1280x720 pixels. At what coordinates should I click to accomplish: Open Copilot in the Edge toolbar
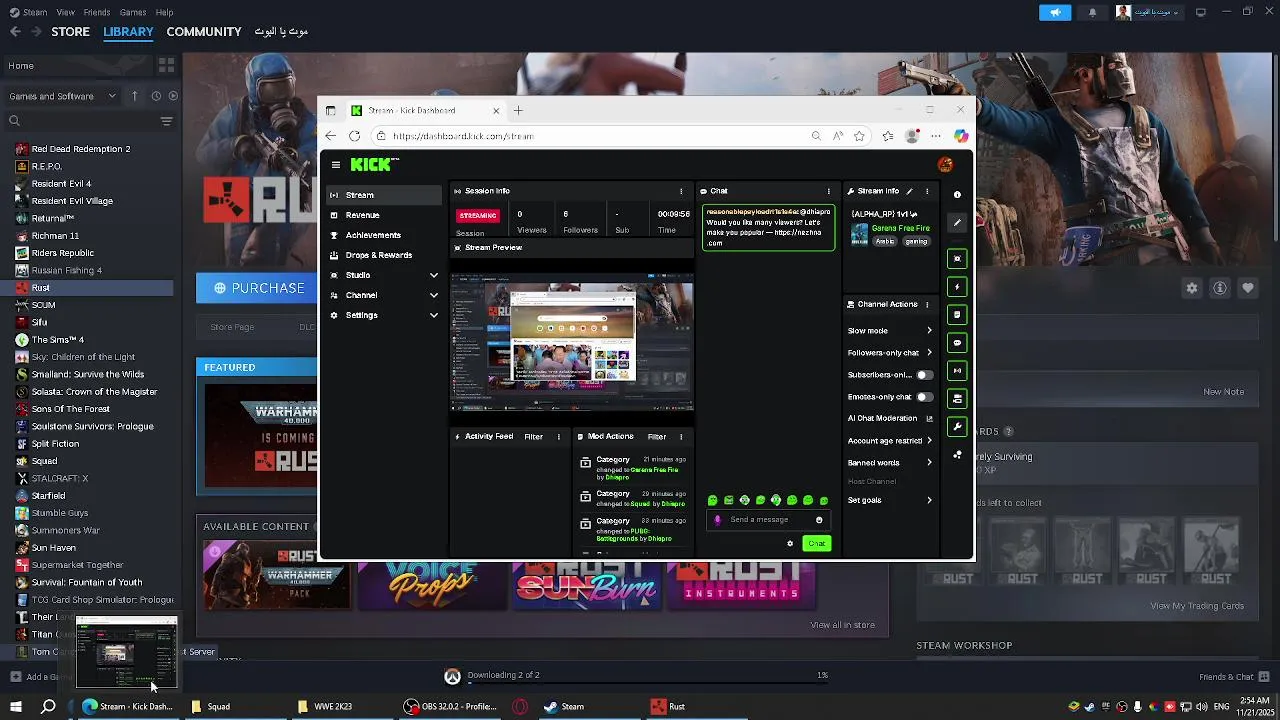pyautogui.click(x=961, y=136)
